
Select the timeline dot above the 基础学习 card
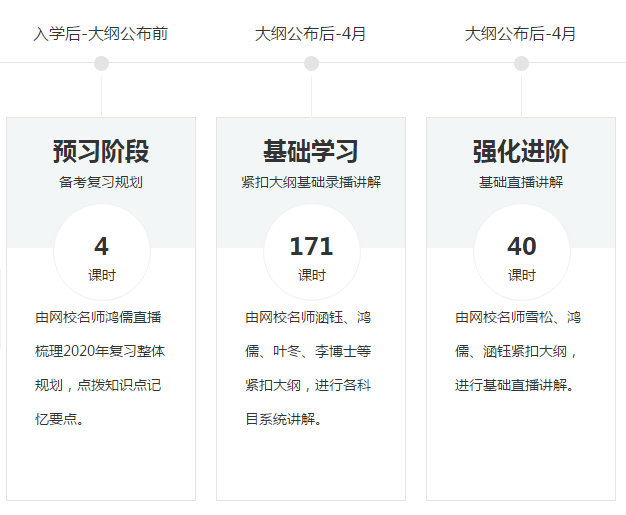point(311,64)
